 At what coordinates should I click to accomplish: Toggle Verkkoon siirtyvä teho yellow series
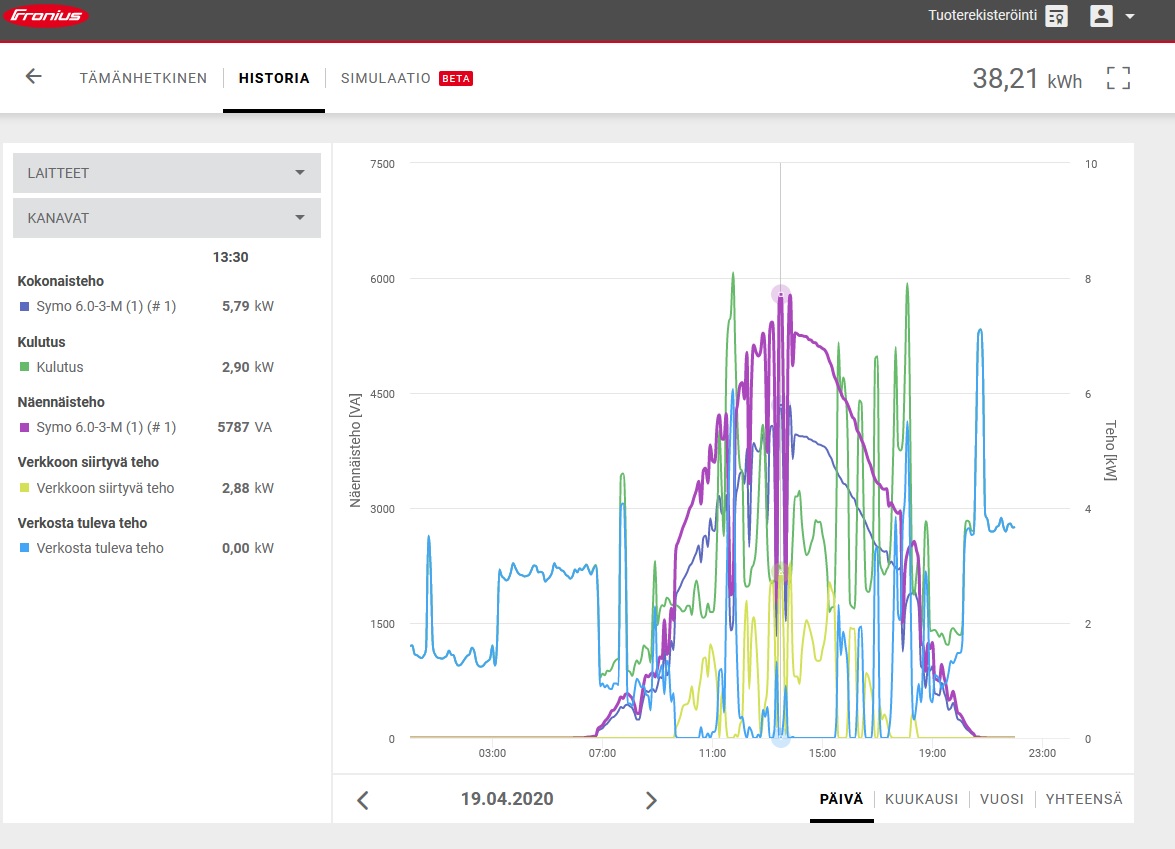tap(24, 488)
